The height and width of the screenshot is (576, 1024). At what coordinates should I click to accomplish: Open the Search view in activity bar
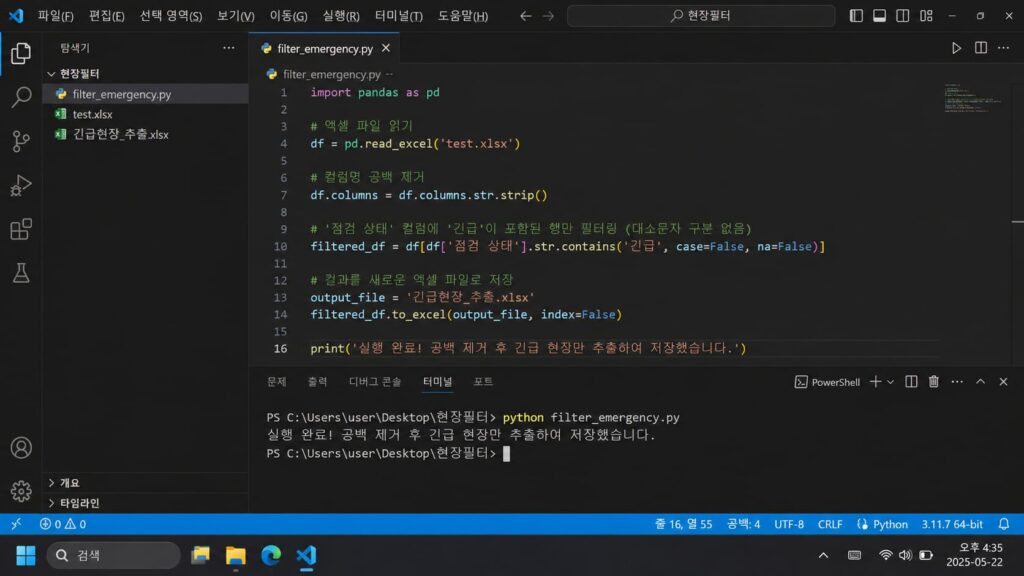pyautogui.click(x=21, y=97)
